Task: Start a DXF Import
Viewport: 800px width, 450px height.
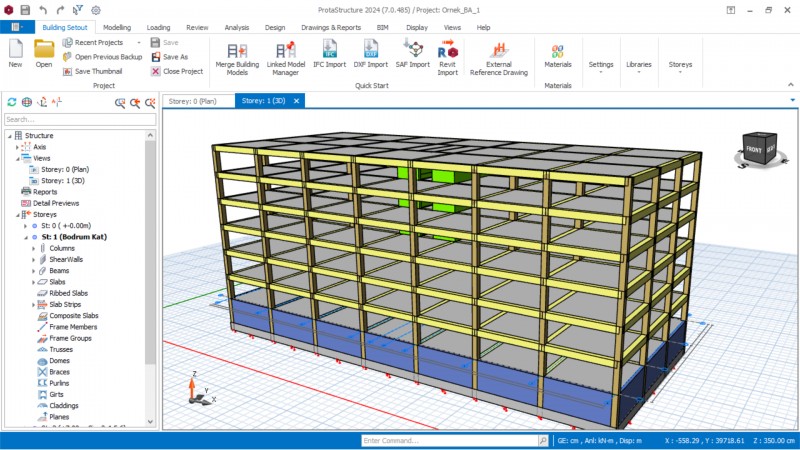Action: 370,50
